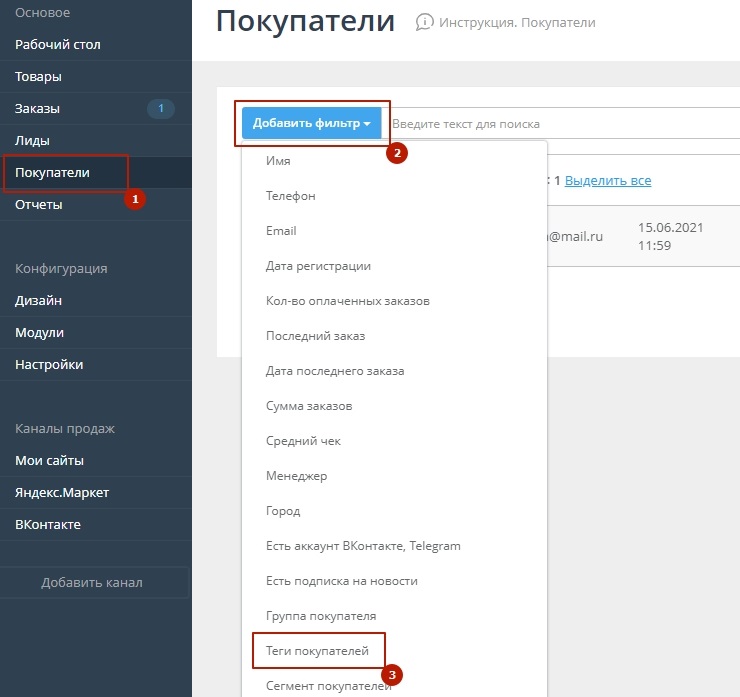Image resolution: width=740 pixels, height=697 pixels.
Task: Go to Рабочий стол in sidebar
Action: [x=58, y=44]
